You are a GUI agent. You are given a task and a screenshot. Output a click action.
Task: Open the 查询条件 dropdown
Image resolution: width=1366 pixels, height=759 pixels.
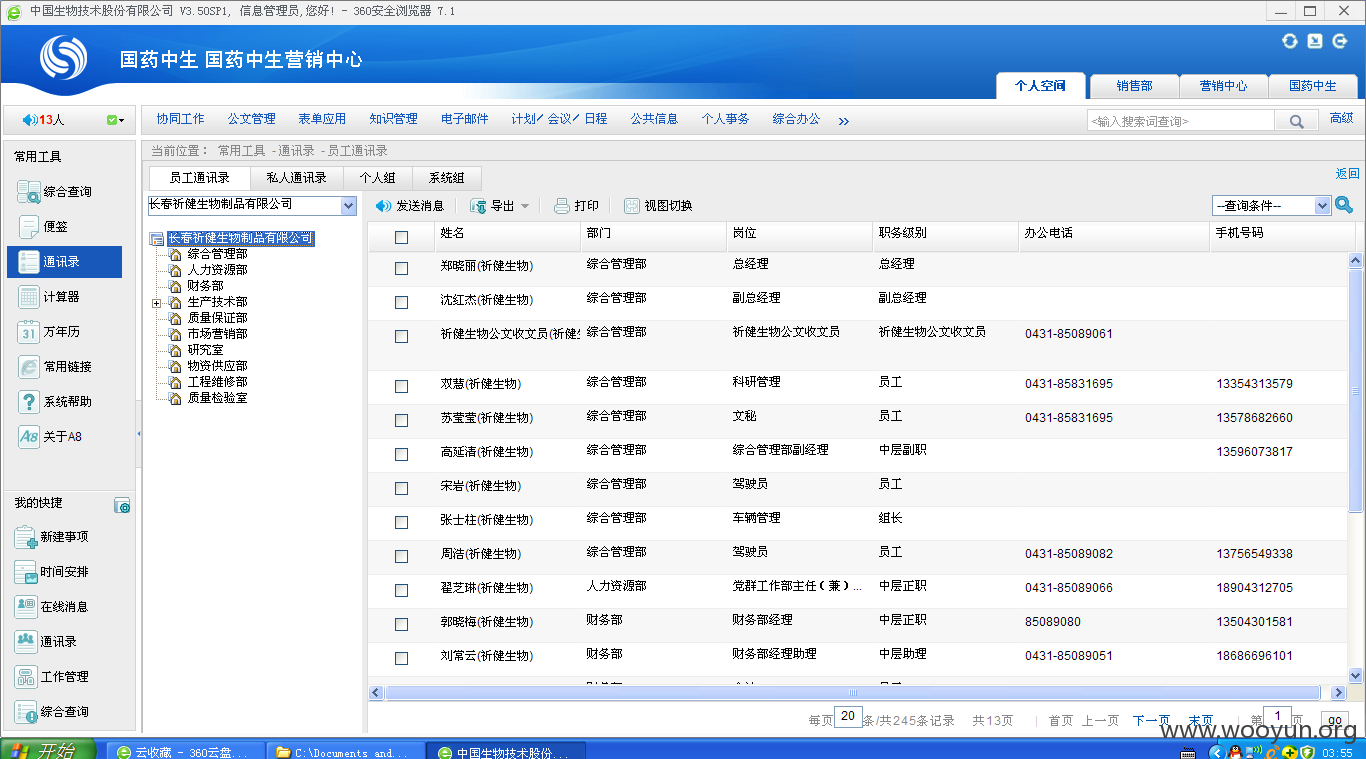(x=1272, y=205)
